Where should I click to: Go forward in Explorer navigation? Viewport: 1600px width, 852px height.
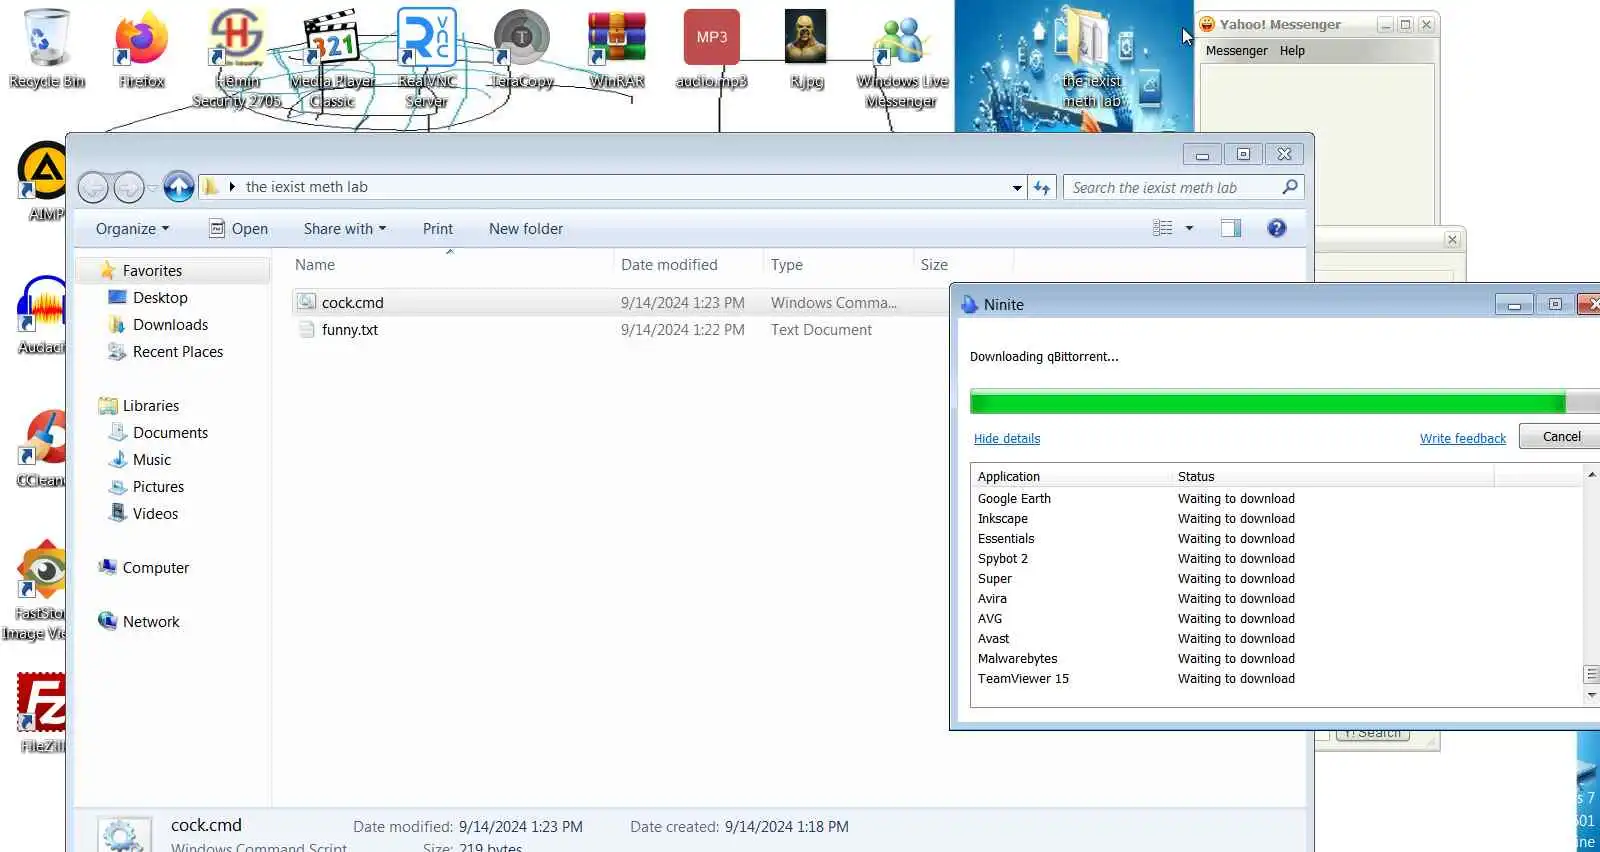tap(128, 187)
